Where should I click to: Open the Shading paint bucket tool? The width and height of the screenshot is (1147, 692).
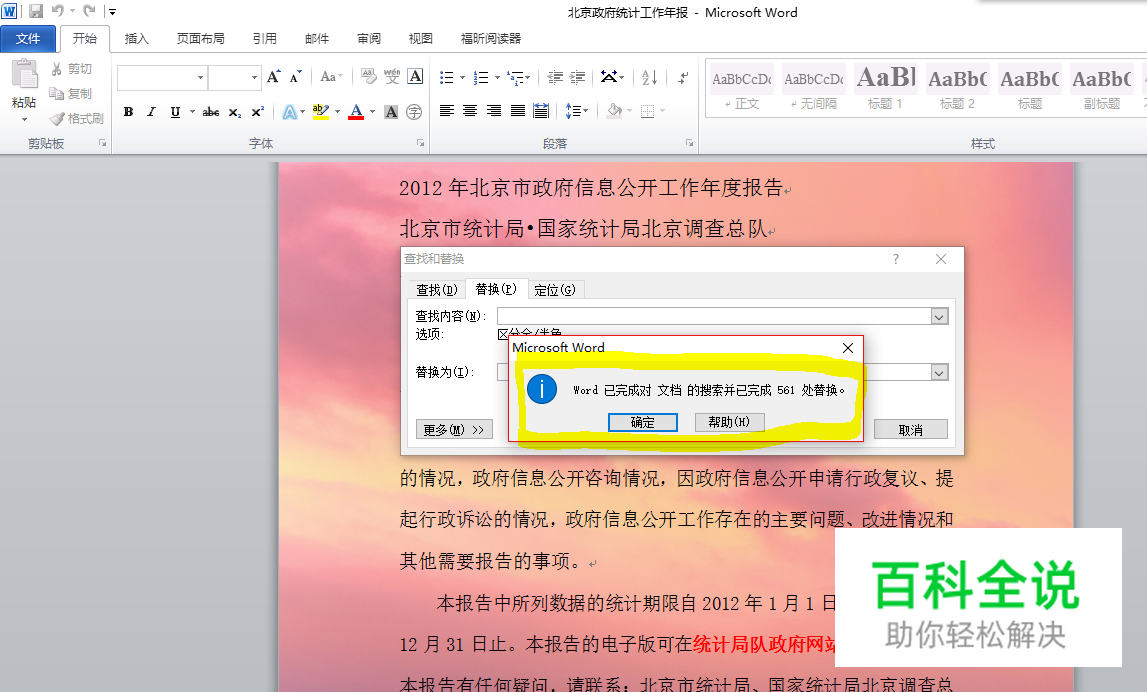click(x=614, y=111)
